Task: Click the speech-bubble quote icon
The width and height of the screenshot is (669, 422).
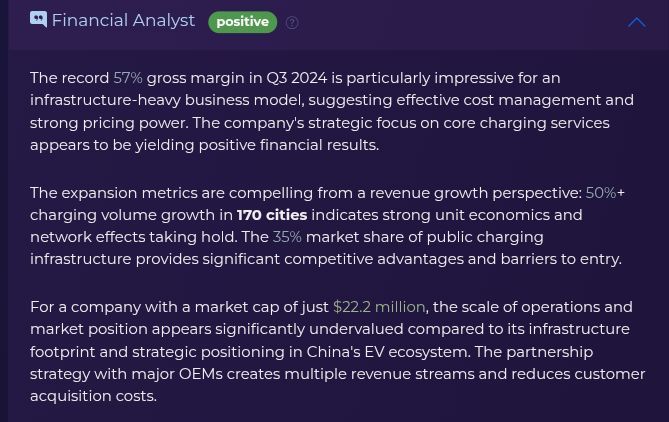Action: click(x=38, y=20)
